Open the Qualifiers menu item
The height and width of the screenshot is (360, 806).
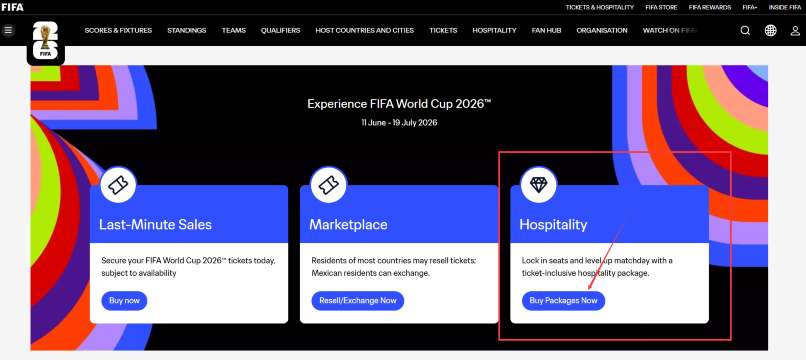pyautogui.click(x=280, y=30)
